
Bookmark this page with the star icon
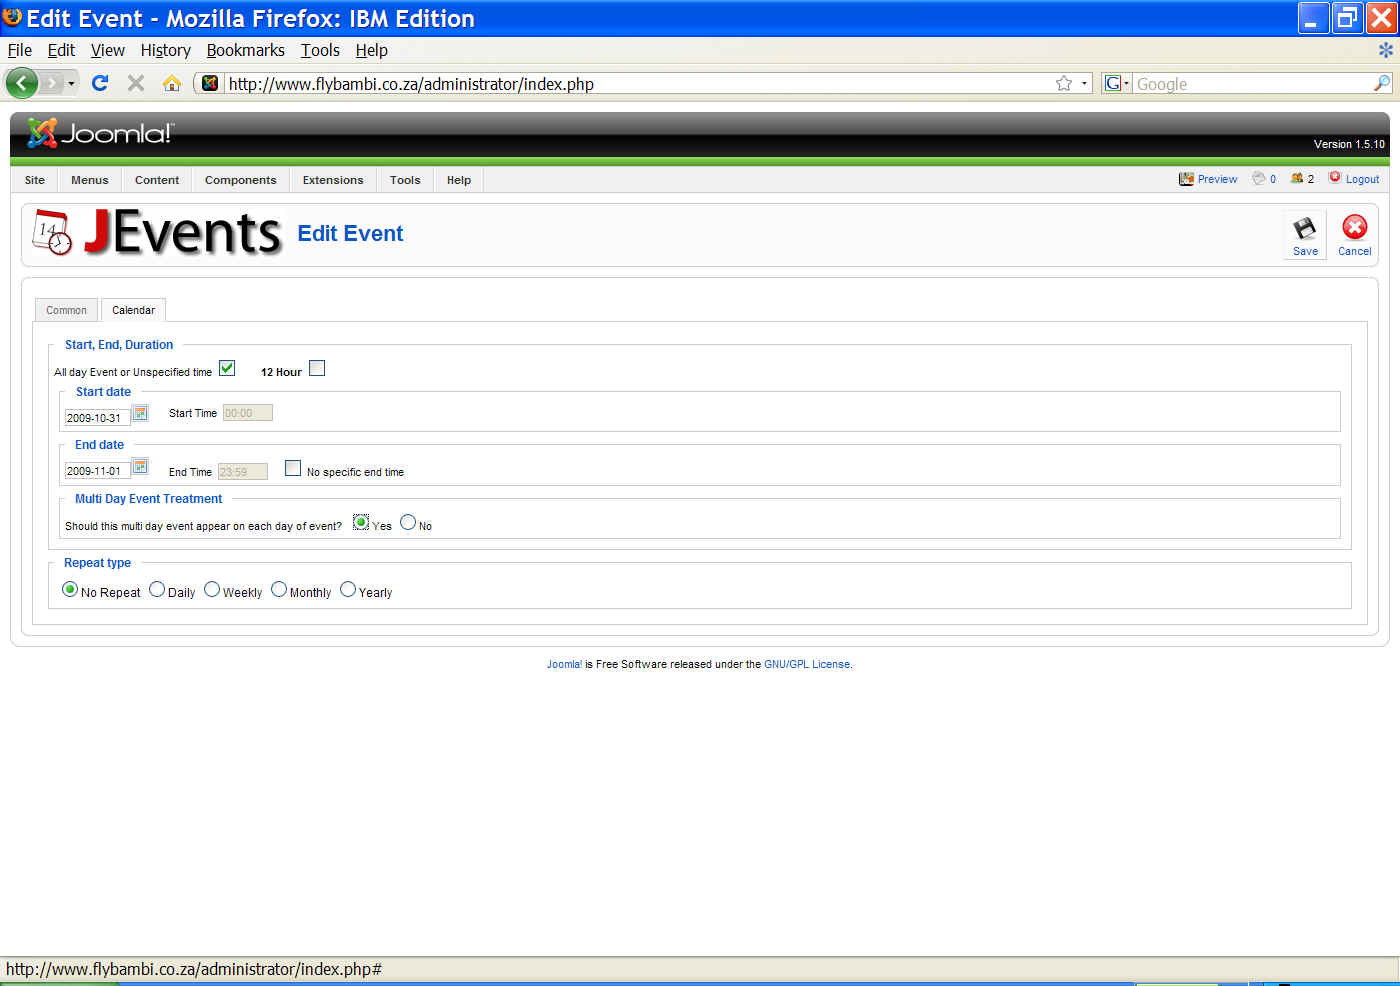(x=1063, y=83)
